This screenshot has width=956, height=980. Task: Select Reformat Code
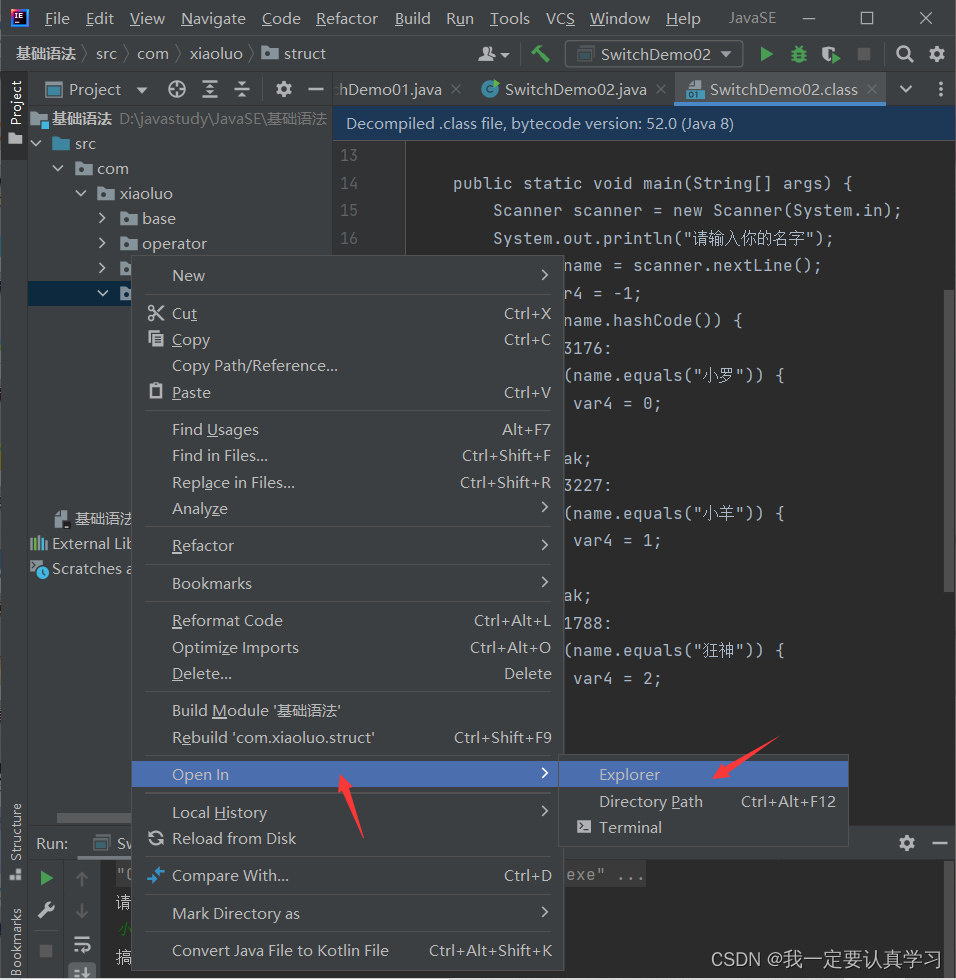(x=347, y=621)
